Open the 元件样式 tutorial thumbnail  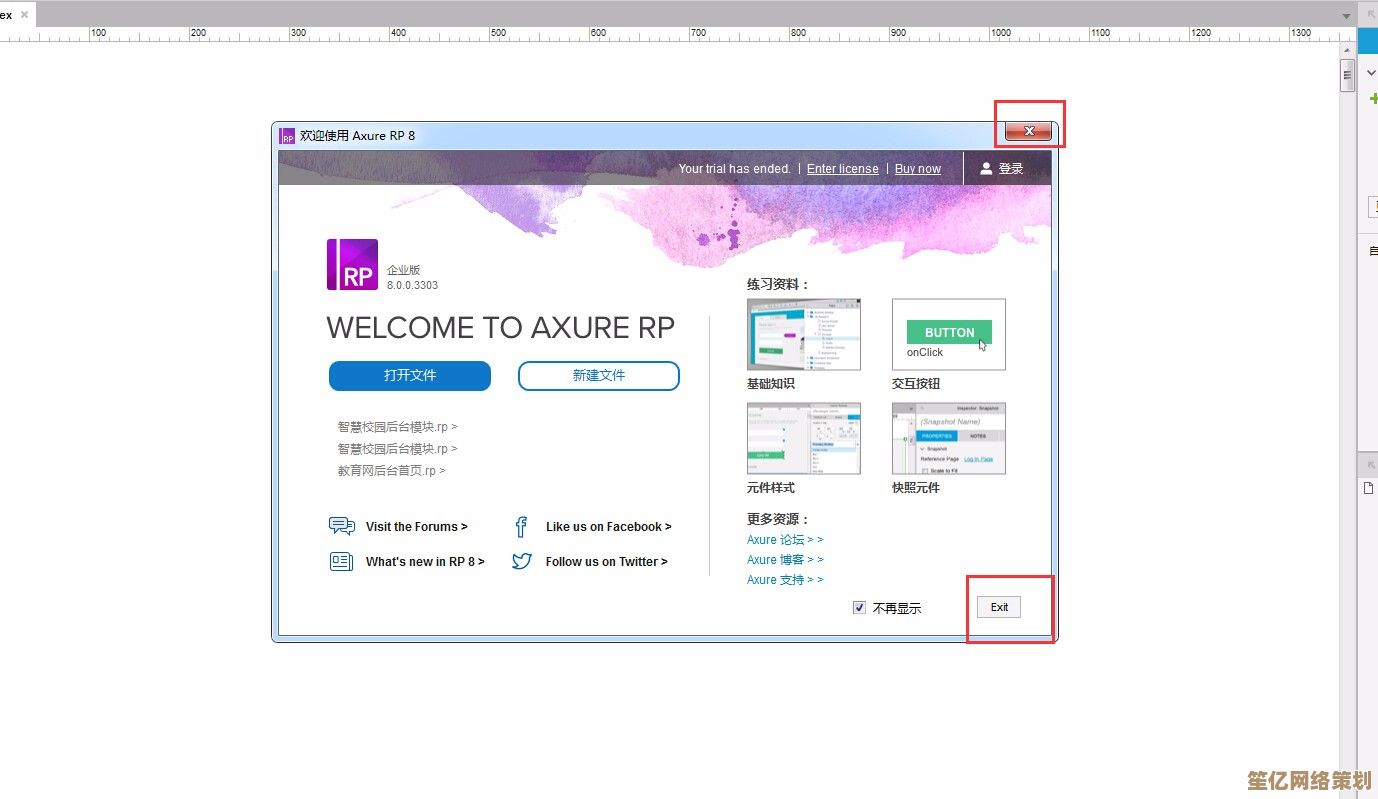click(x=804, y=438)
